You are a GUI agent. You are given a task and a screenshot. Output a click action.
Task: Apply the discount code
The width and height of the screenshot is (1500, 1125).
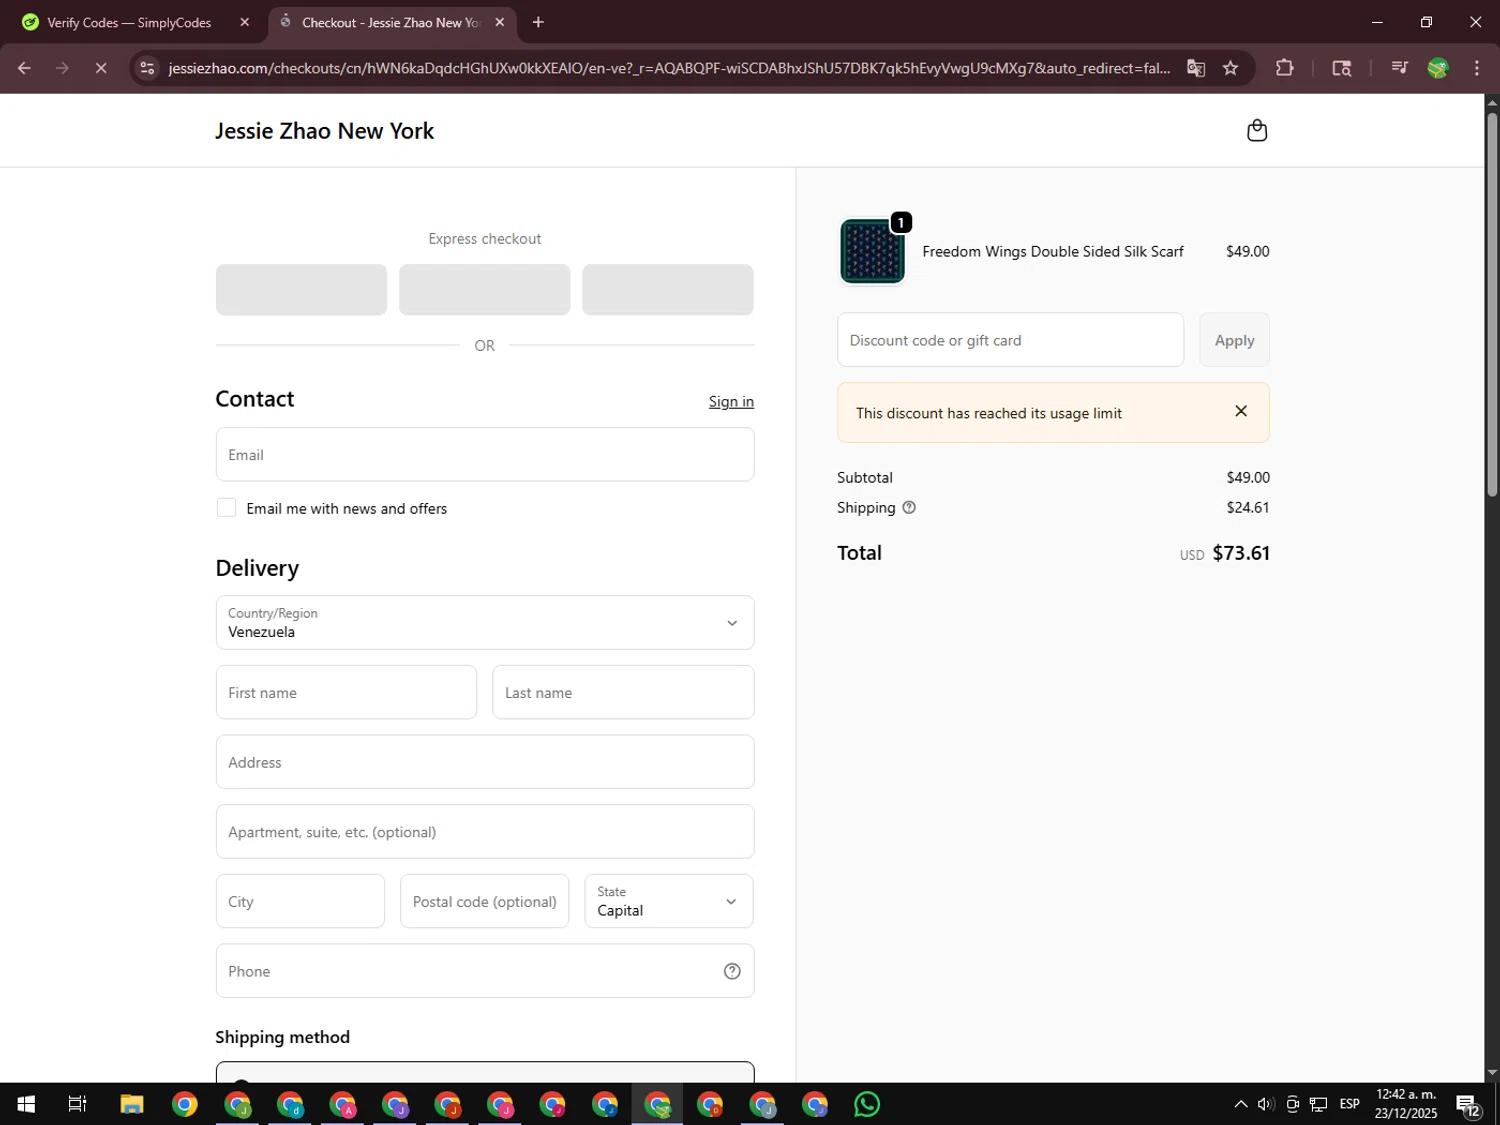coord(1234,340)
